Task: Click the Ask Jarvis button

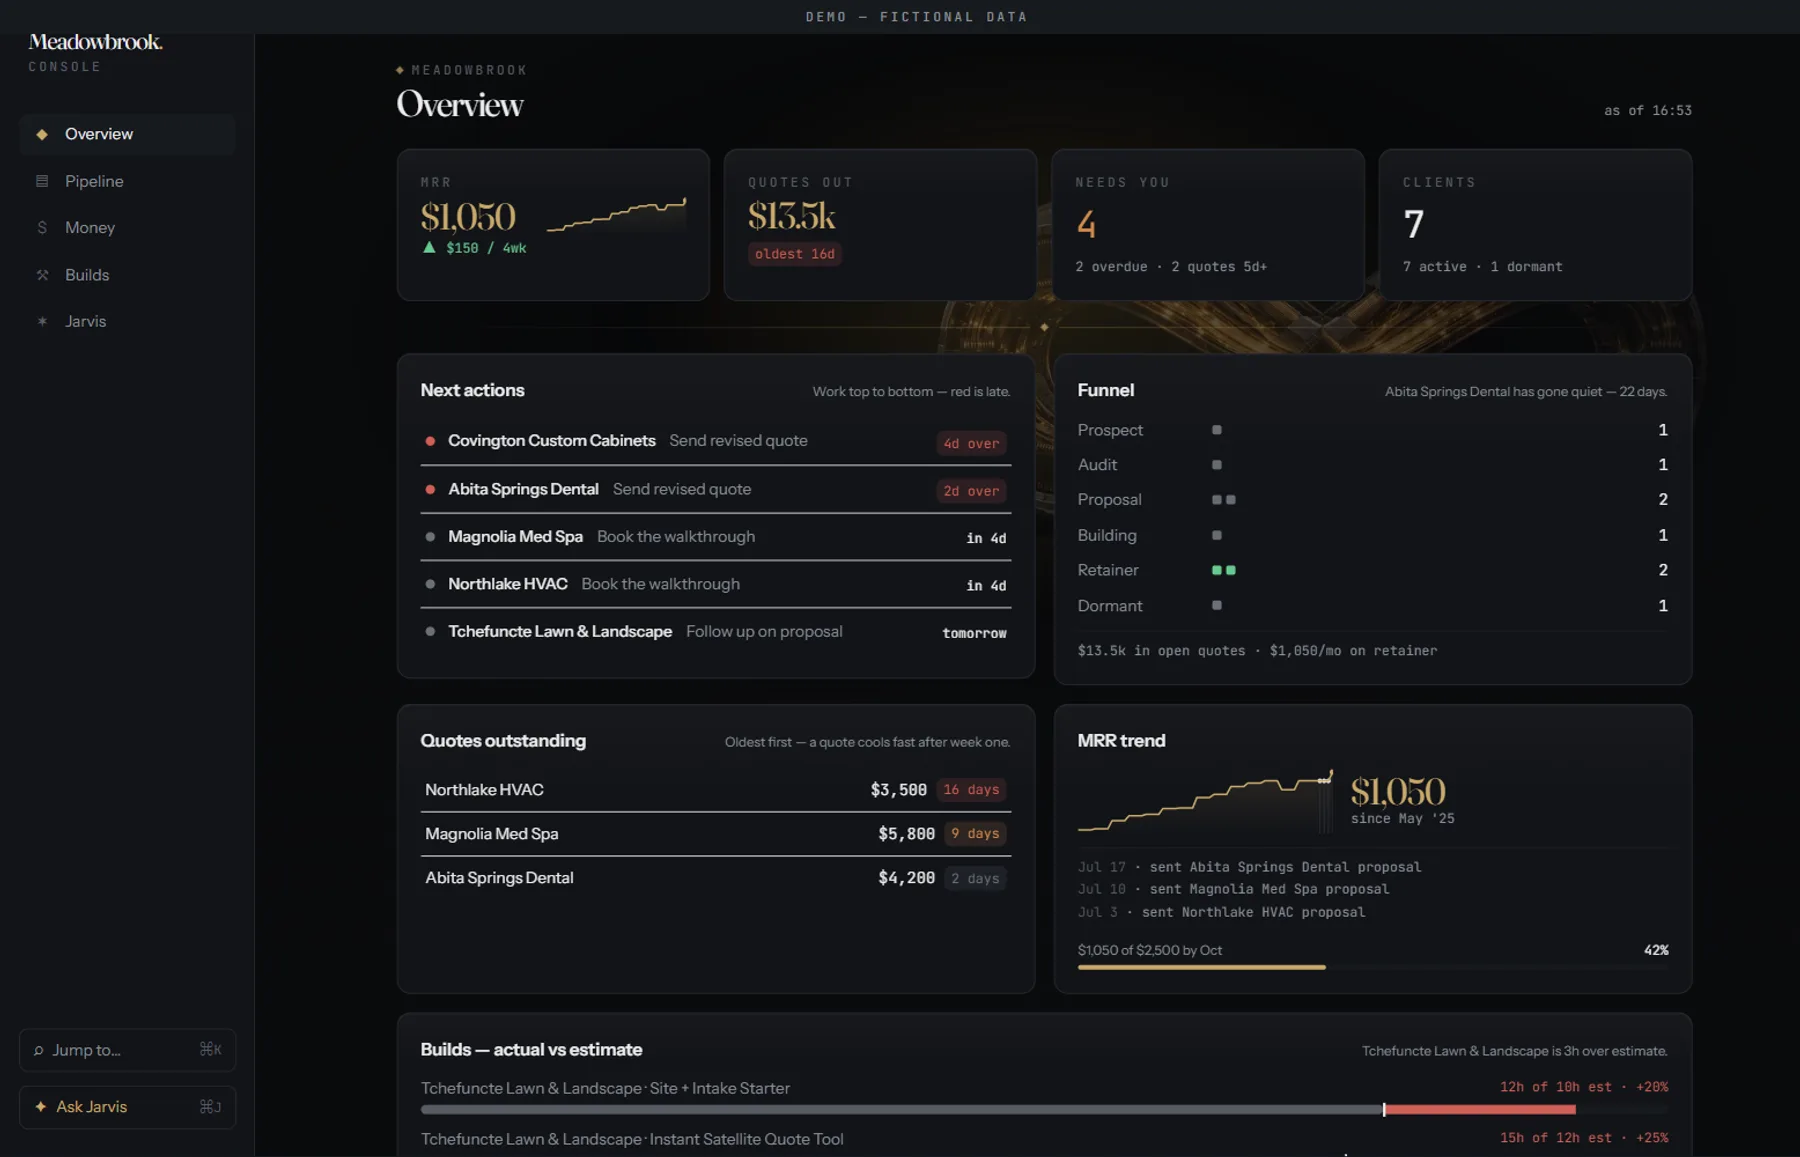Action: 127,1107
